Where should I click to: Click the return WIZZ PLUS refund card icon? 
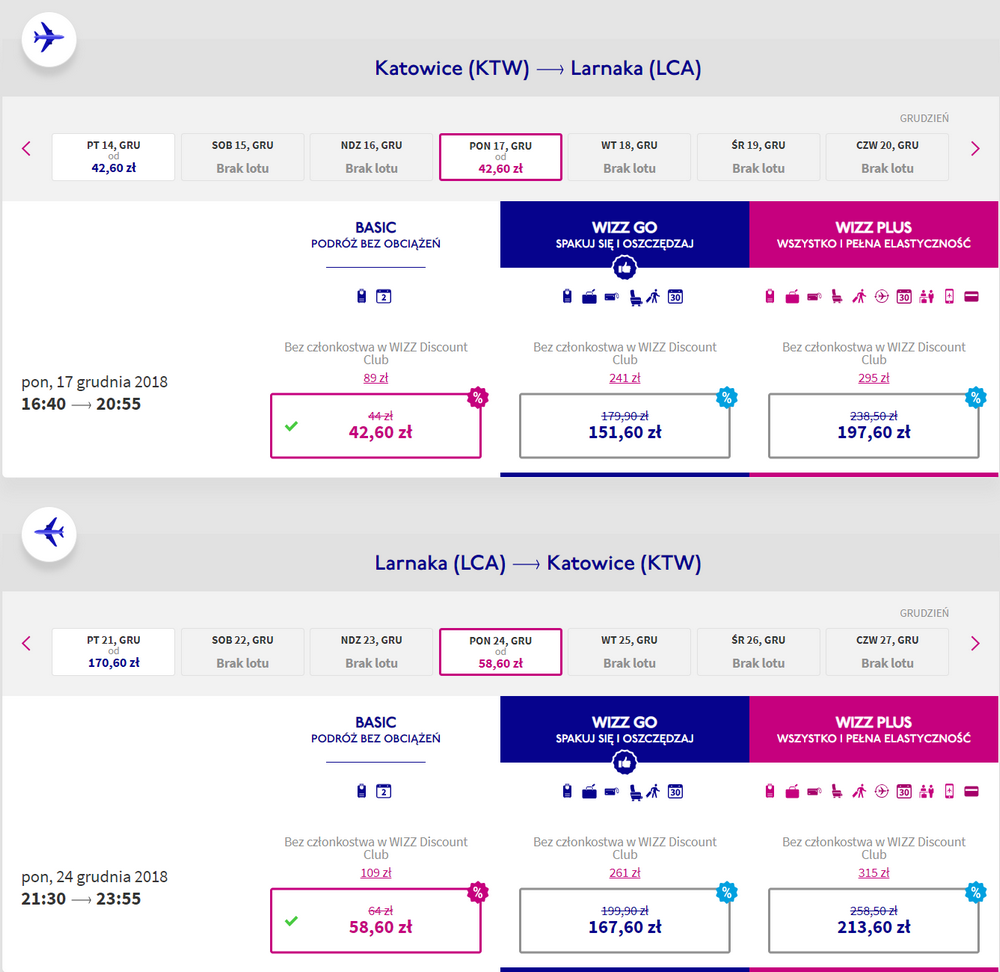(971, 792)
